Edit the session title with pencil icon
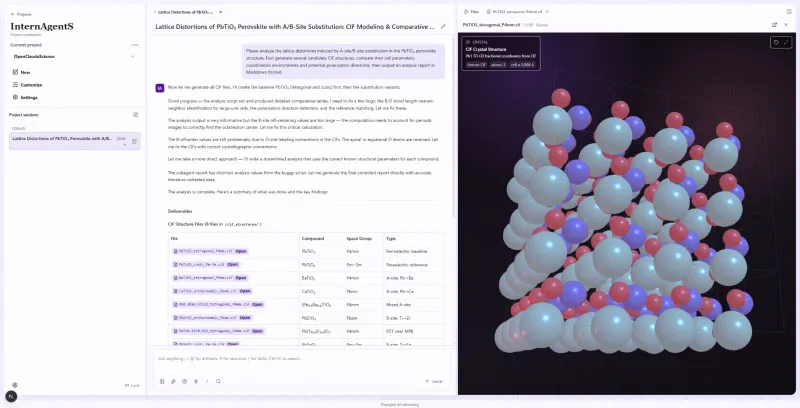 click(x=443, y=27)
